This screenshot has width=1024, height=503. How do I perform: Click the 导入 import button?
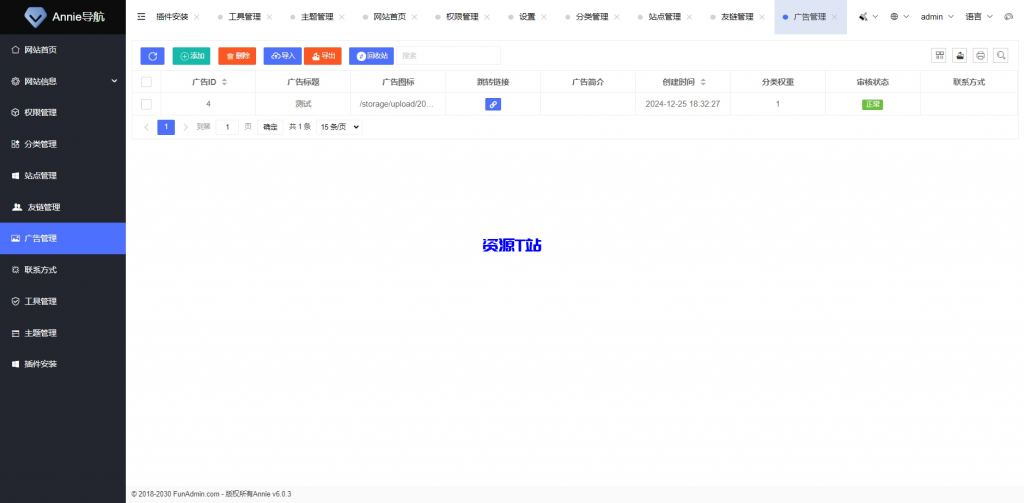[x=283, y=56]
